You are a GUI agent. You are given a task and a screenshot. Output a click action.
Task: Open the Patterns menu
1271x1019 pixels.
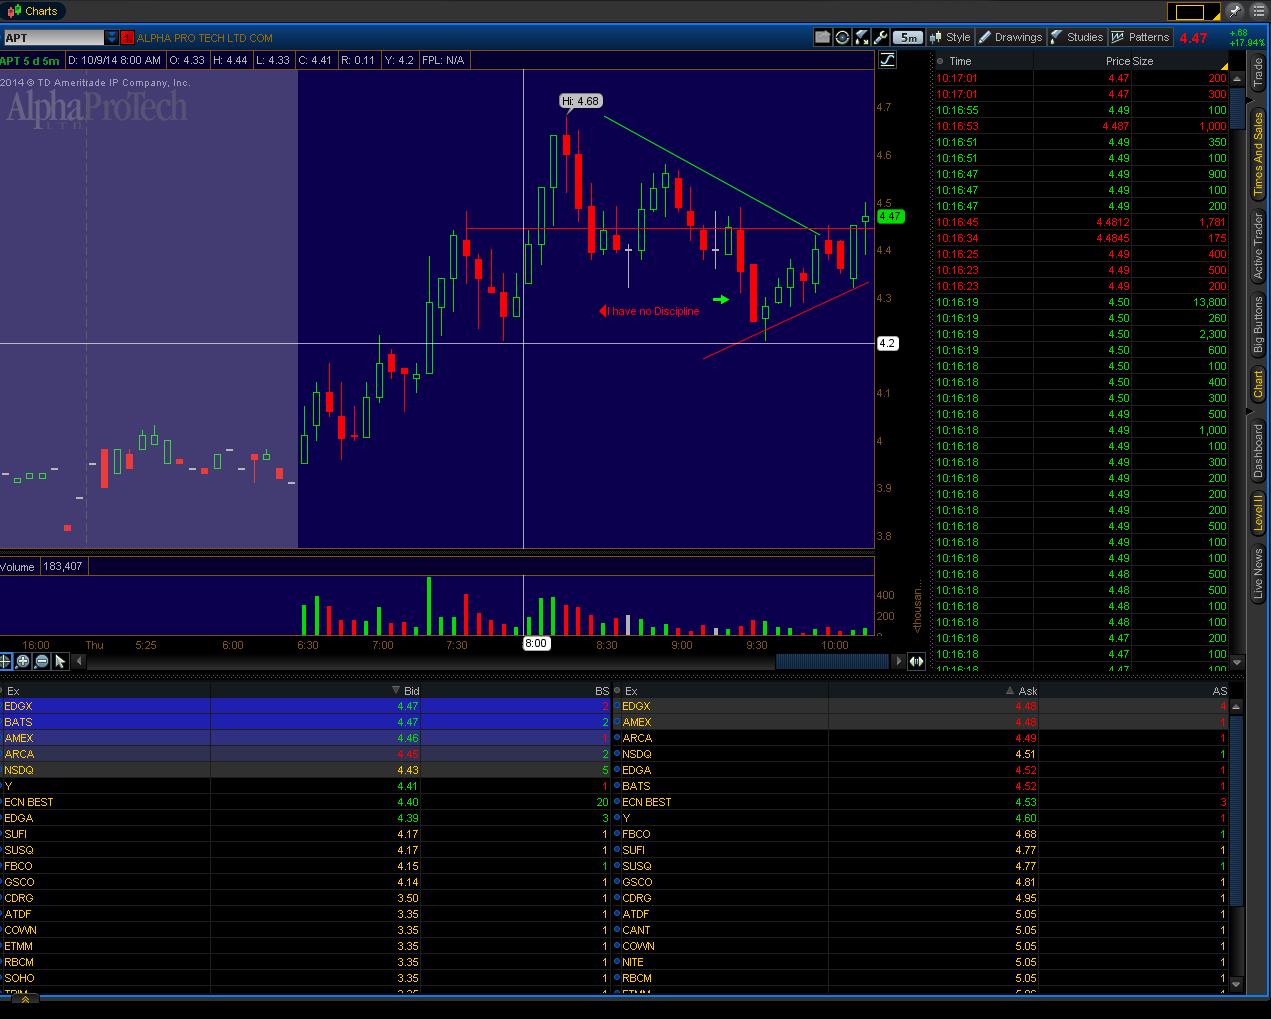1141,37
